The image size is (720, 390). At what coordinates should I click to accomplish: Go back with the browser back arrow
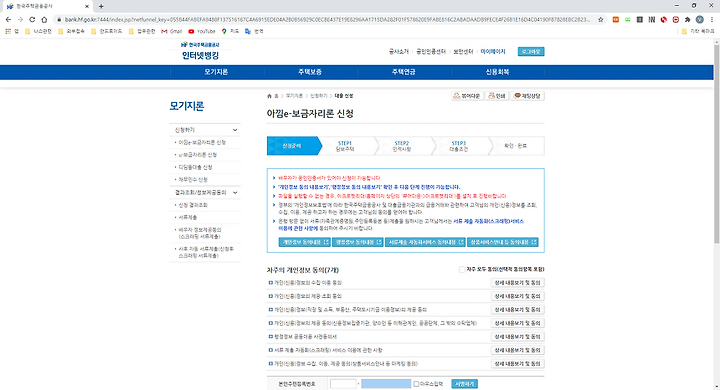click(x=8, y=19)
